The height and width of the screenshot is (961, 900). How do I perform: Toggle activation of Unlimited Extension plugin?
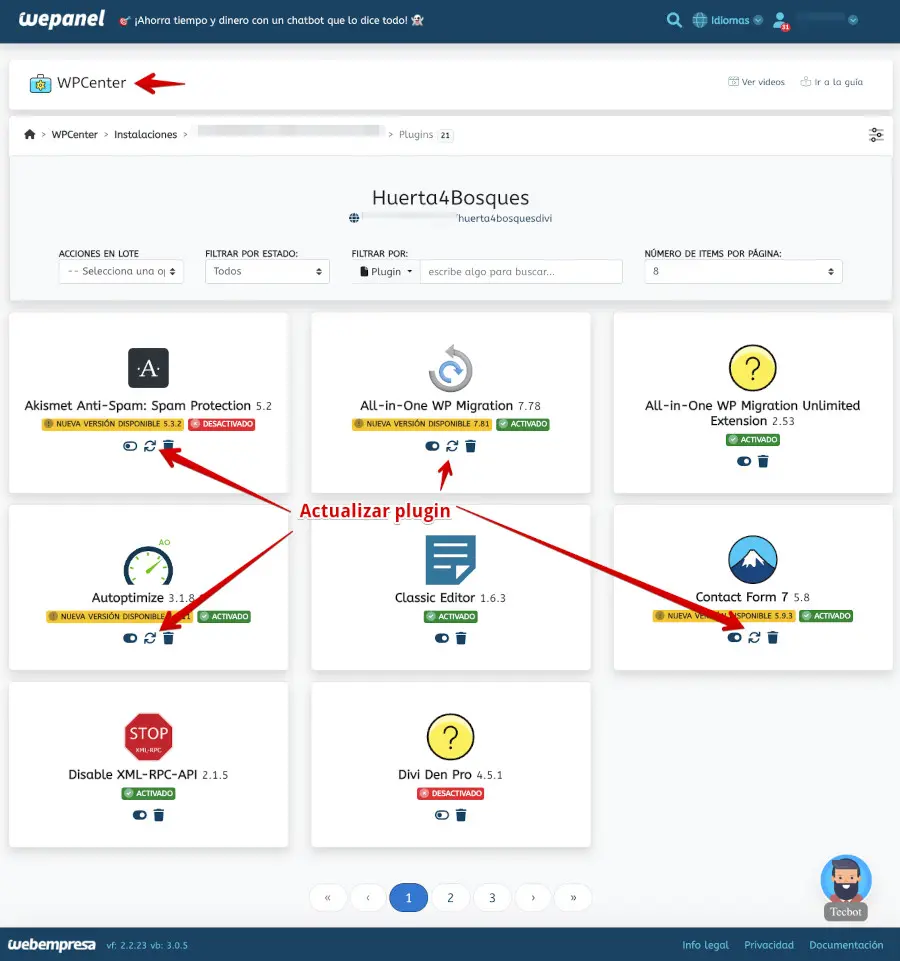pyautogui.click(x=744, y=462)
